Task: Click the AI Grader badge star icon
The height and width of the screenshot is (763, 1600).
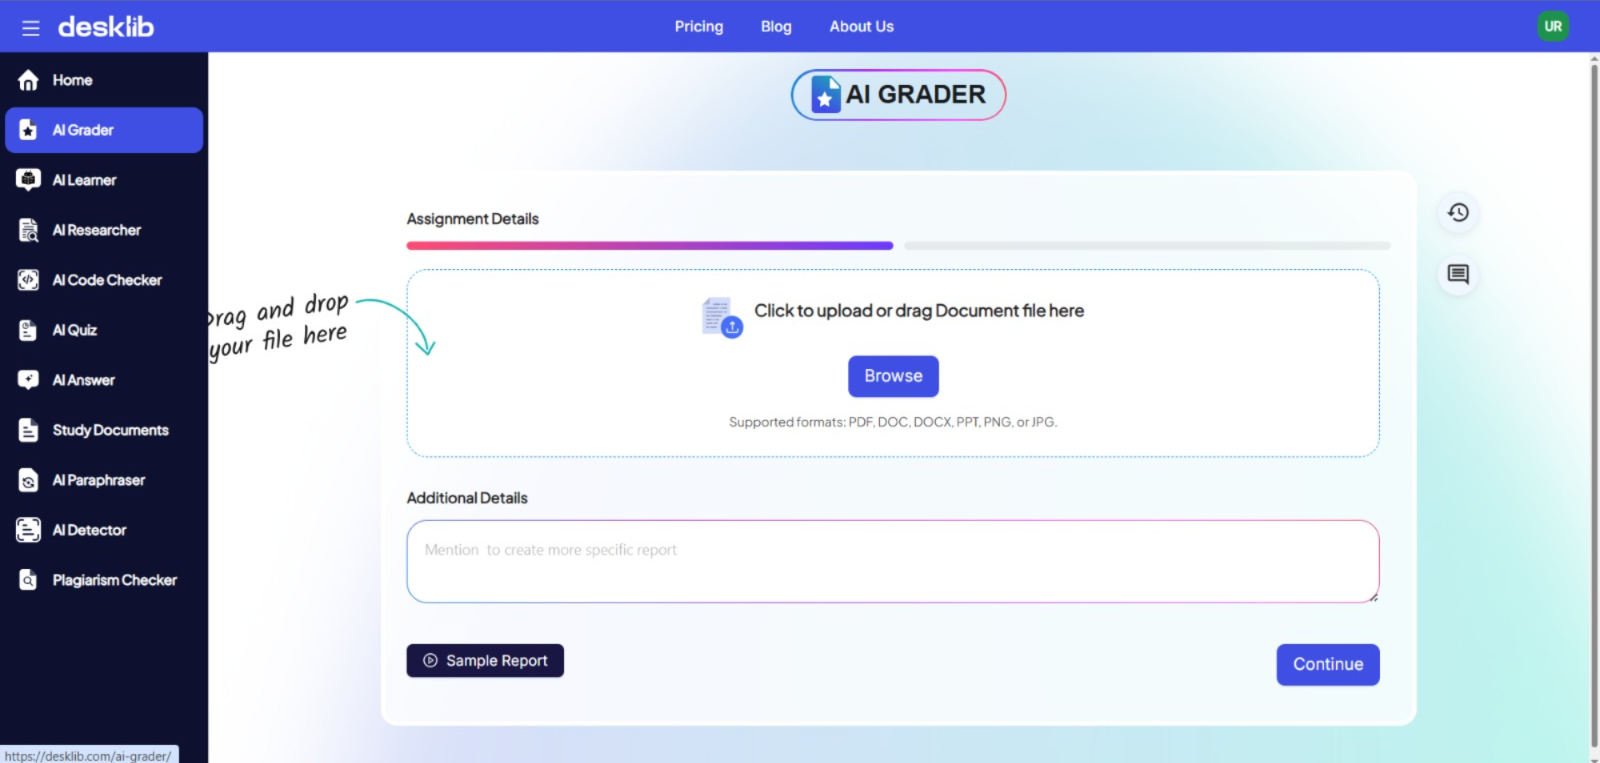Action: pos(825,95)
